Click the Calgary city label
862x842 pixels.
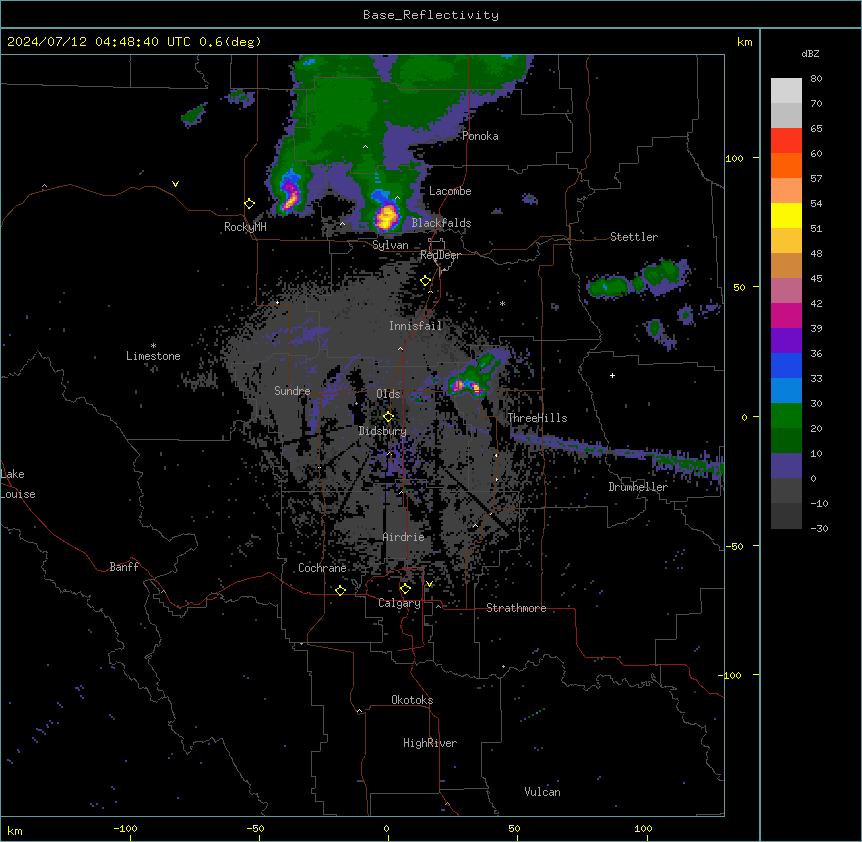pos(399,603)
